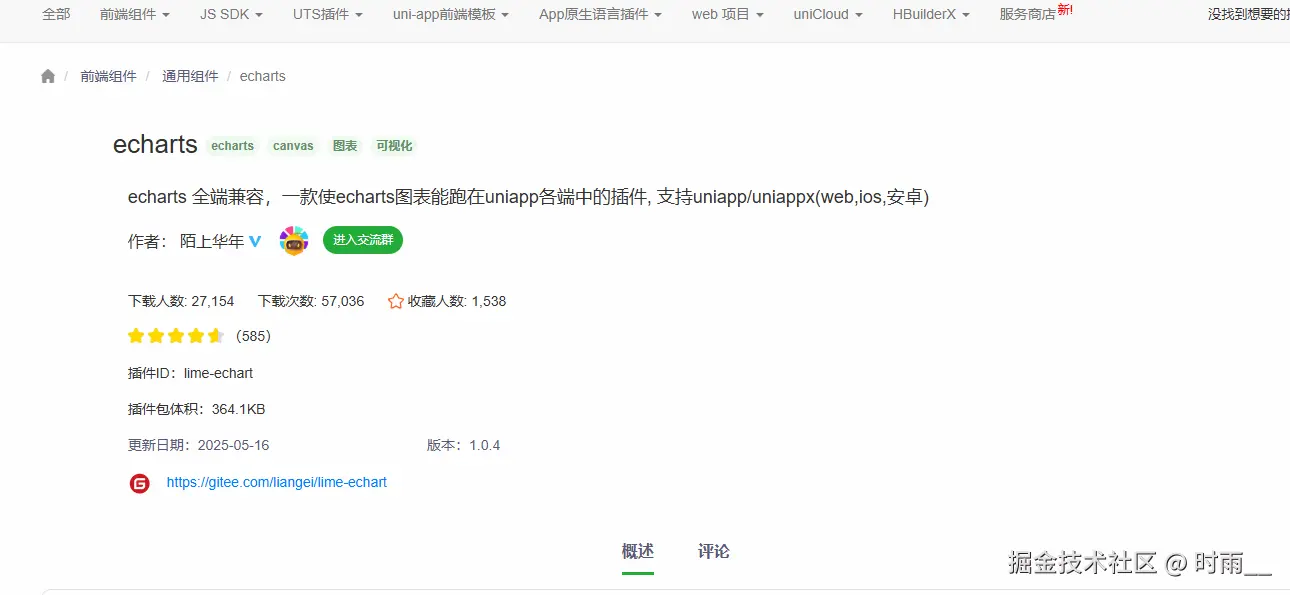
Task: Click the 图表 tag
Action: tap(345, 146)
